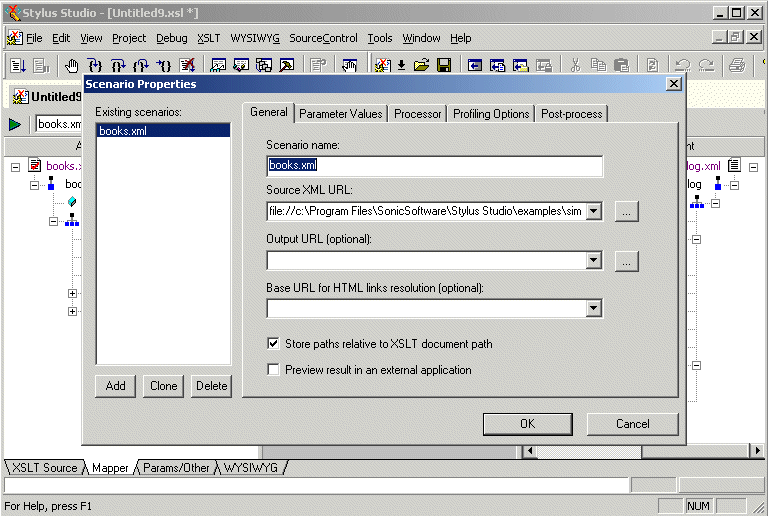This screenshot has width=768, height=516.
Task: Open the XSLT menu in menu bar
Action: (x=208, y=38)
